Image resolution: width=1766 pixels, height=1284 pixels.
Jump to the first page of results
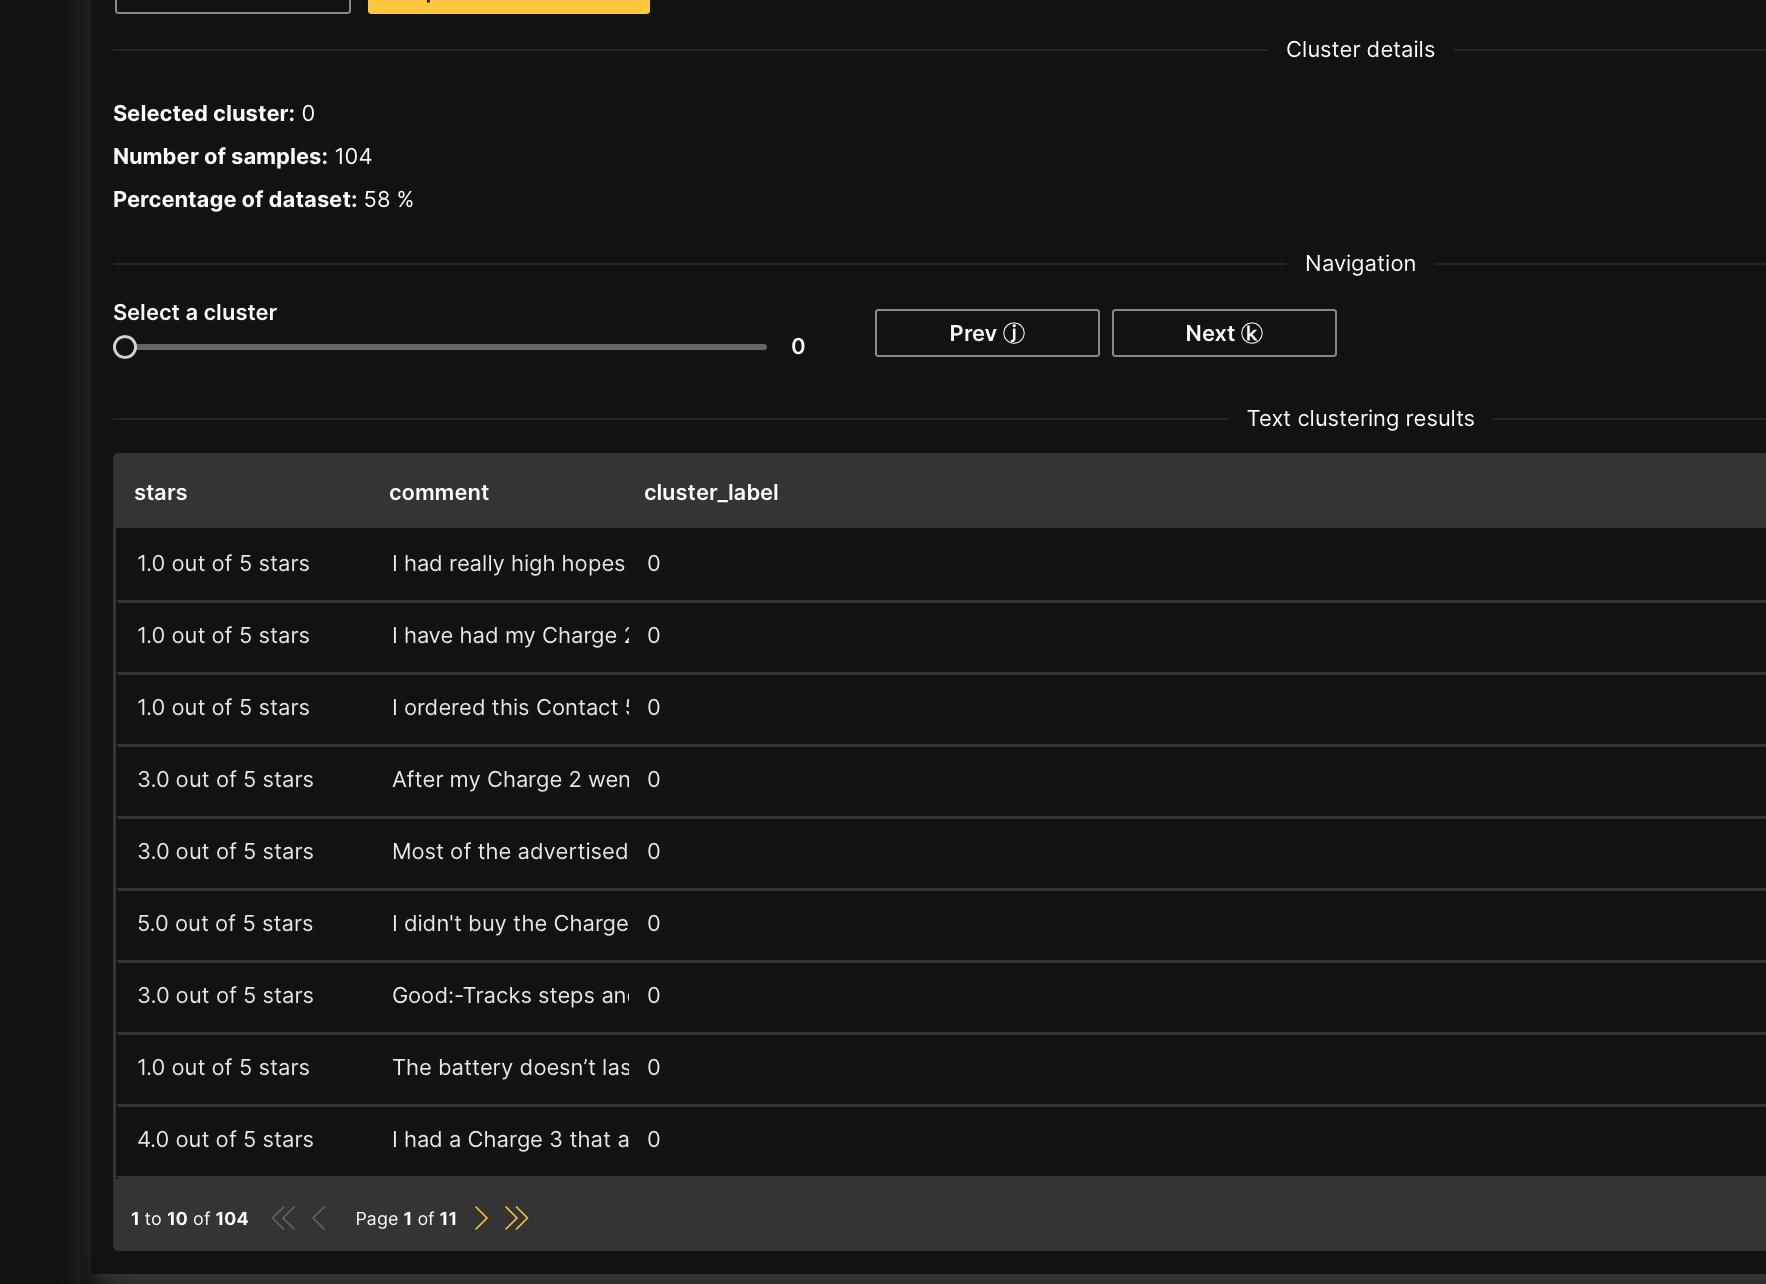pos(283,1218)
